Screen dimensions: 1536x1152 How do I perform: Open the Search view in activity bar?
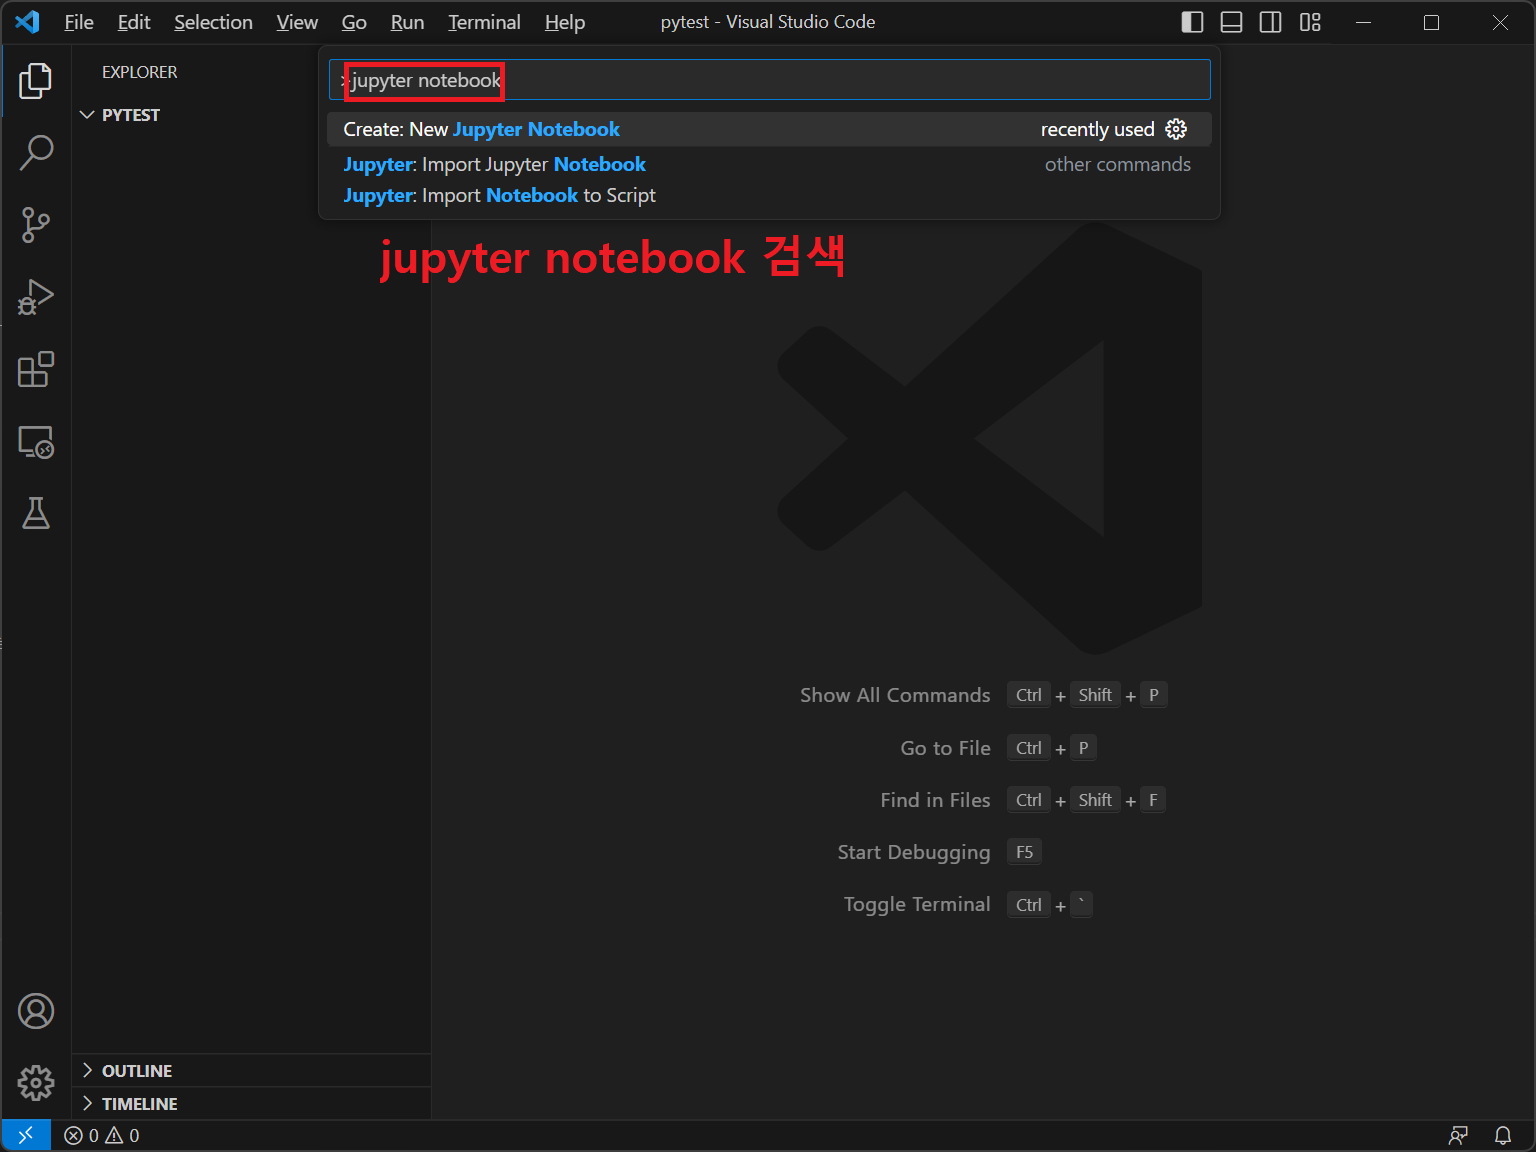(36, 153)
